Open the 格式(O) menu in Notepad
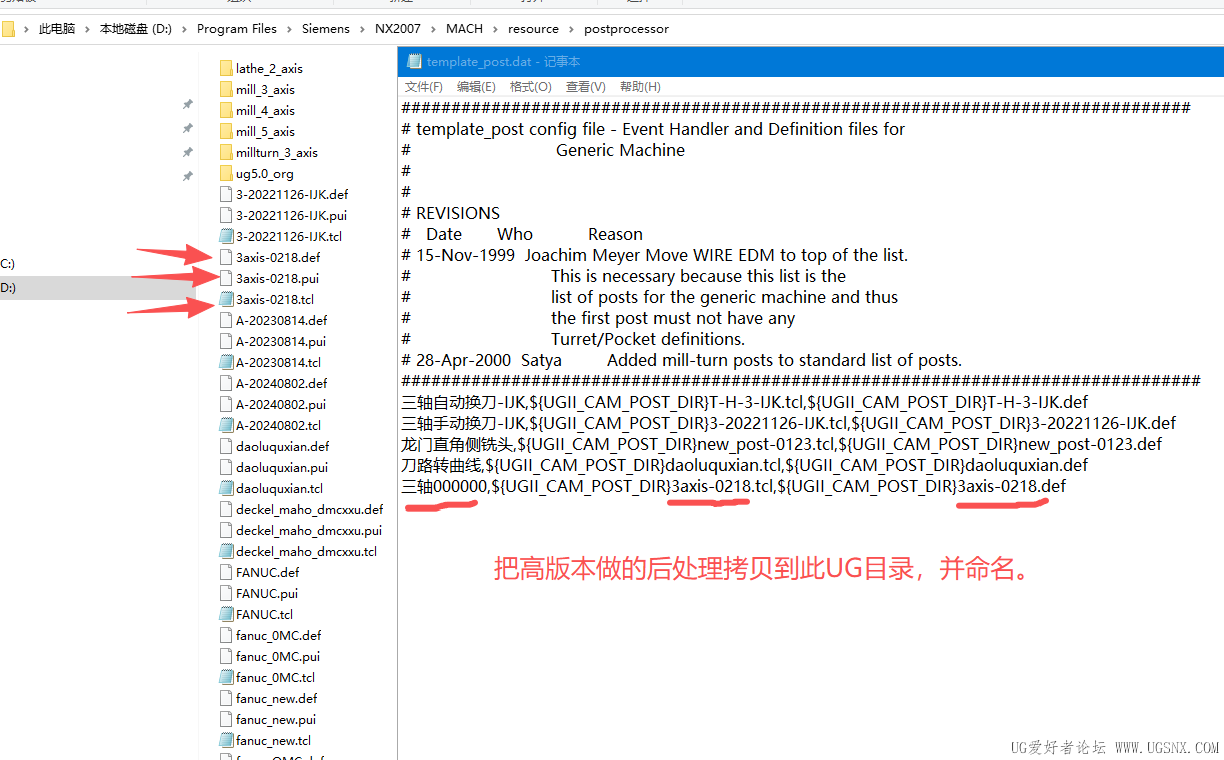The height and width of the screenshot is (760, 1224). [530, 87]
